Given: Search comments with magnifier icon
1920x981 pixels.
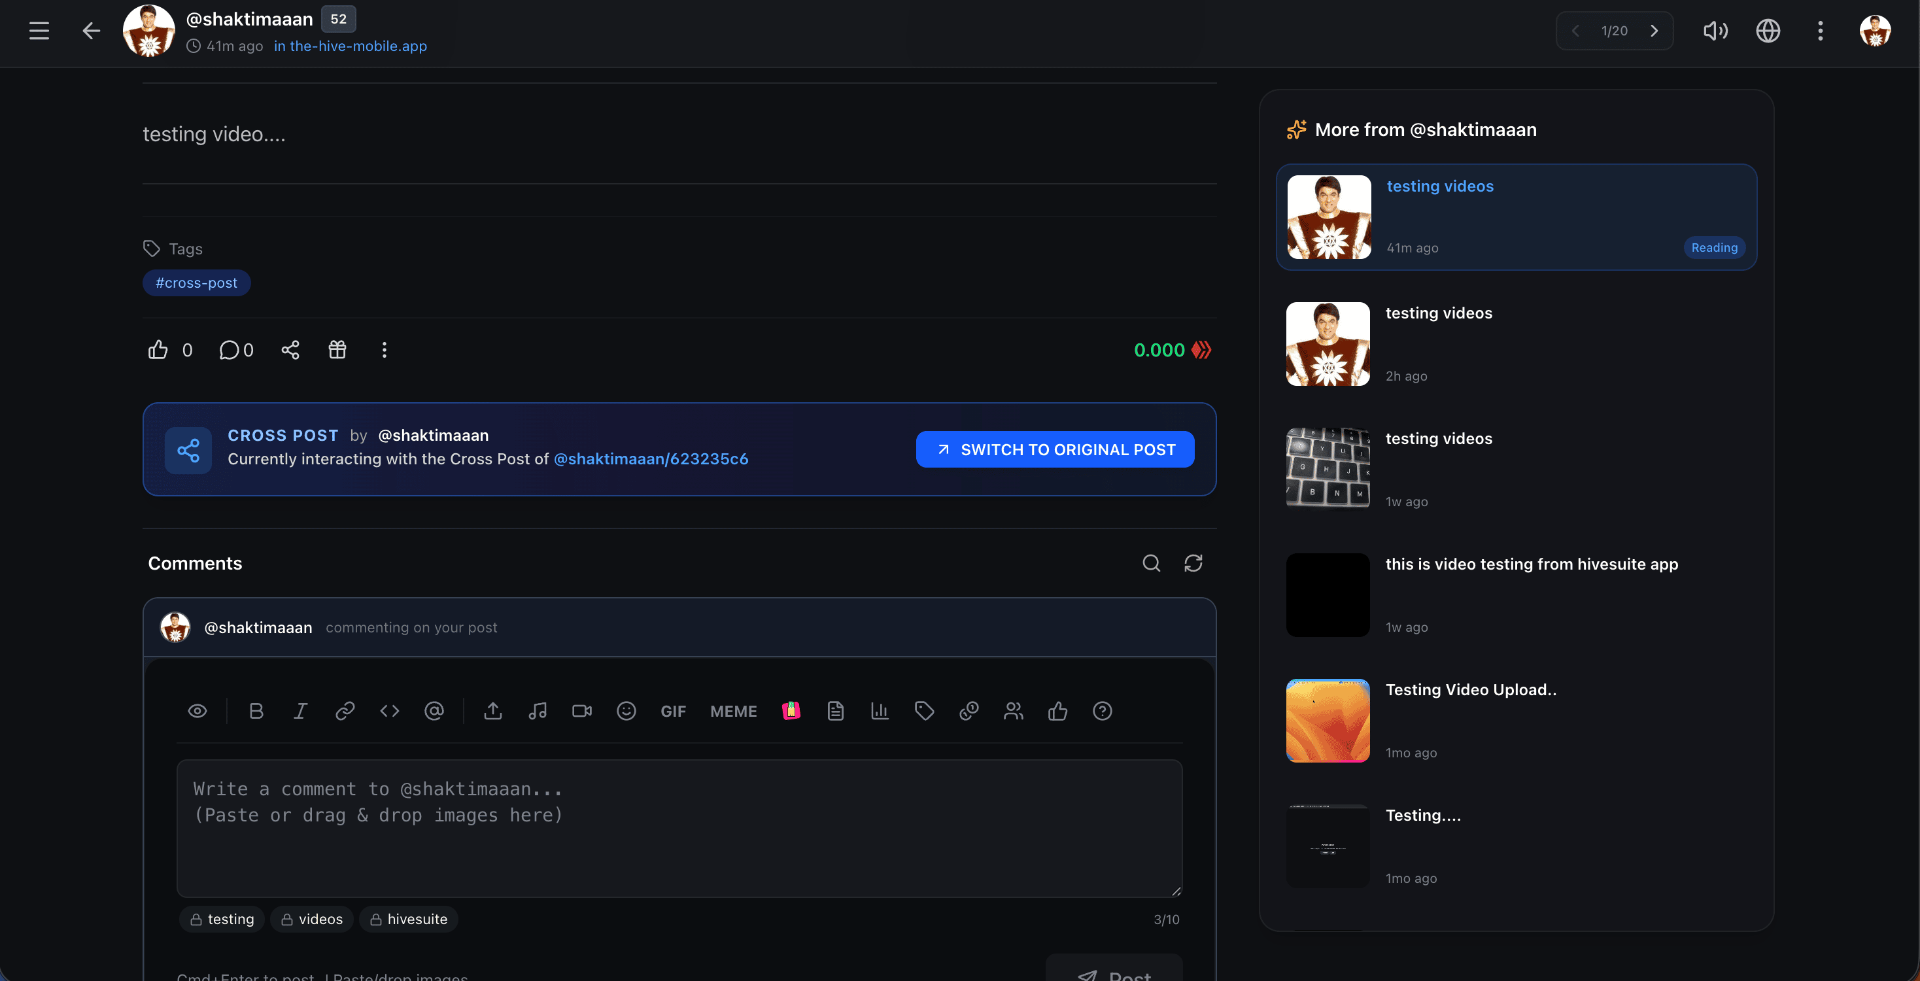Looking at the screenshot, I should tap(1151, 563).
